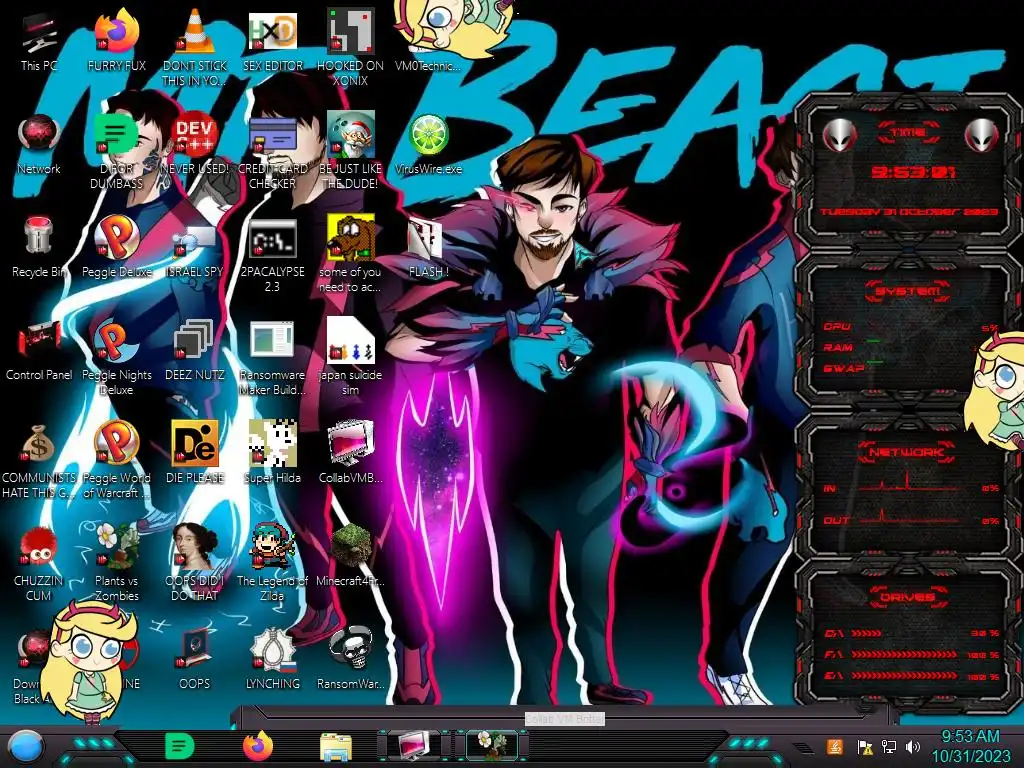Switch to Plants vs Zombies taskbar window
The width and height of the screenshot is (1024, 768).
tap(492, 746)
